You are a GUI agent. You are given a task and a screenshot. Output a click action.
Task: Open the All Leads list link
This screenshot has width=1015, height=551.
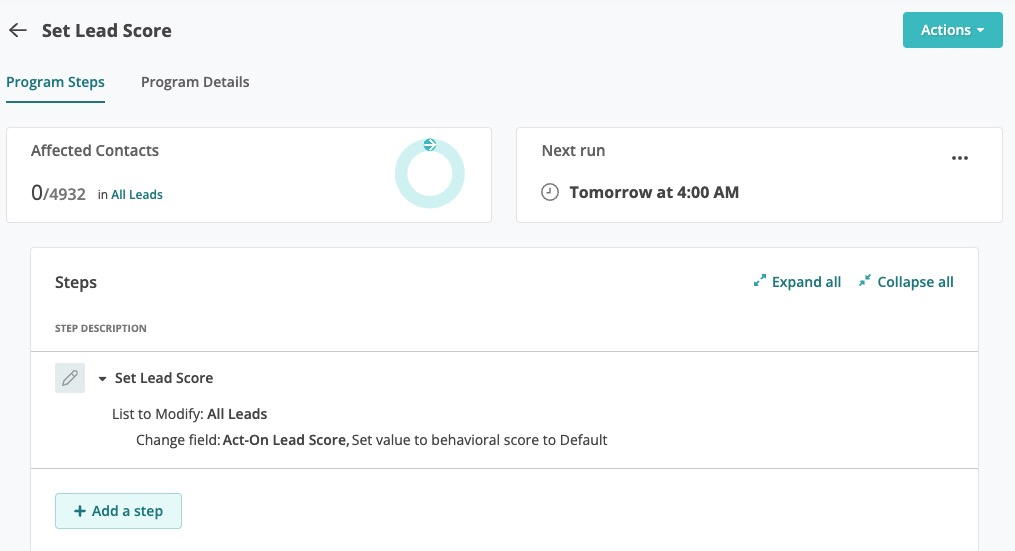(137, 195)
